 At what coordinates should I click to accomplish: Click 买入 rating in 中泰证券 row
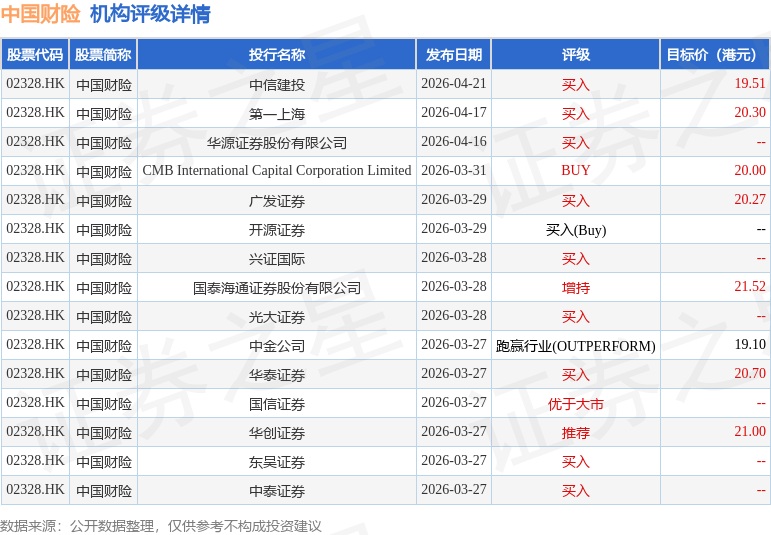coord(576,491)
